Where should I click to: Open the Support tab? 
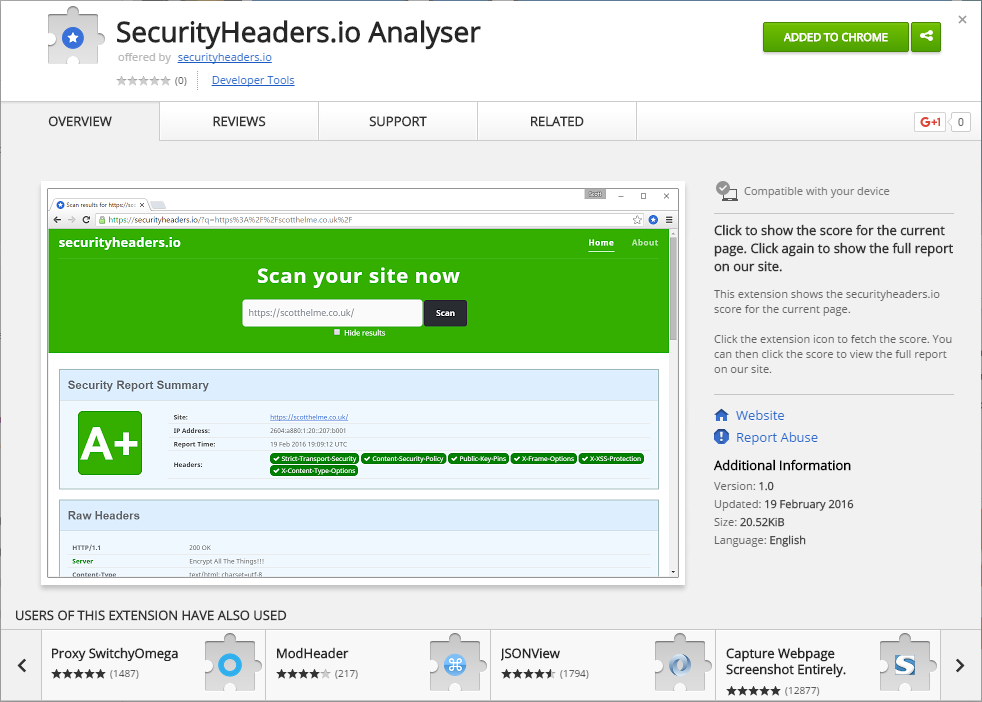397,121
